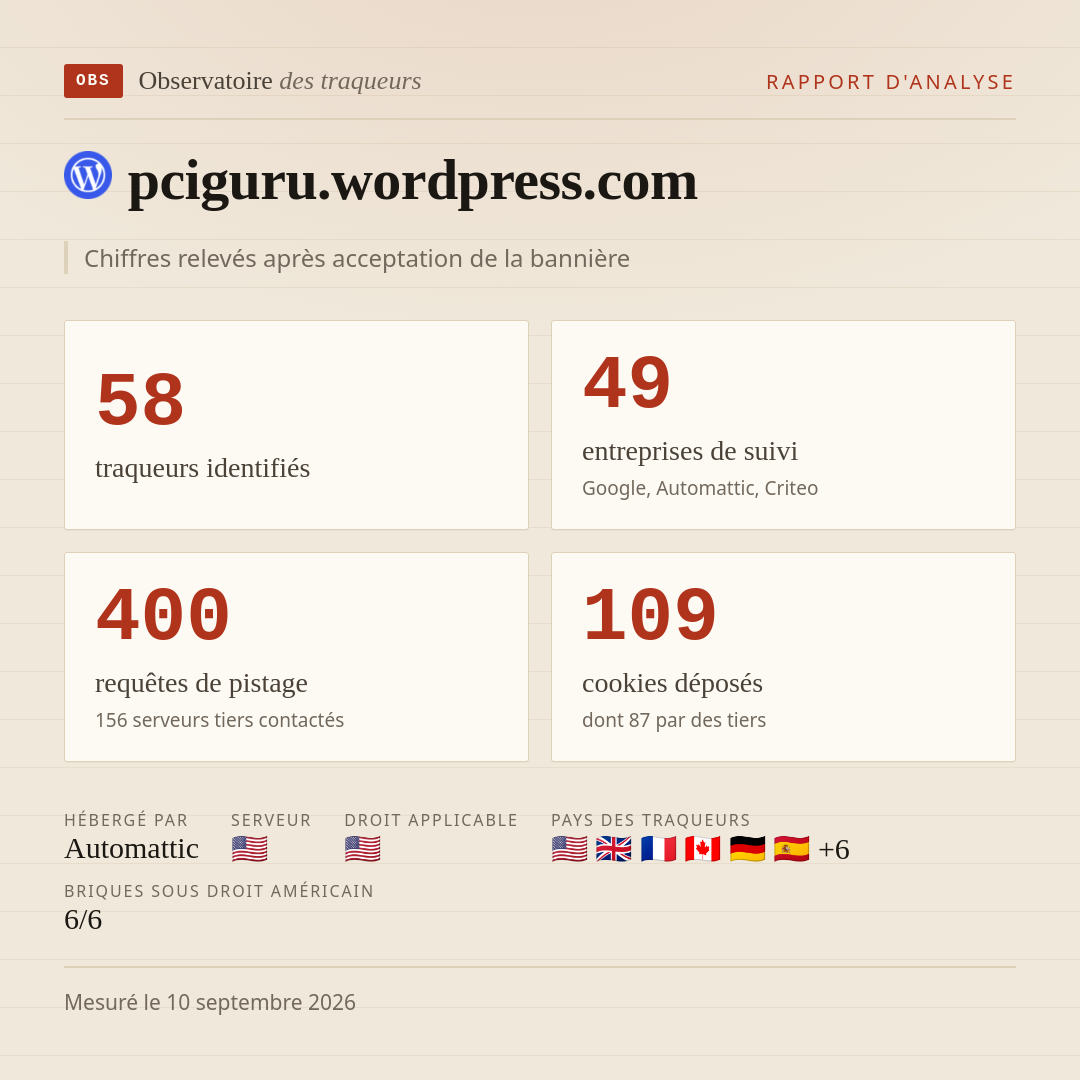Click the US flag under Serveur
The image size is (1080, 1080).
[249, 849]
